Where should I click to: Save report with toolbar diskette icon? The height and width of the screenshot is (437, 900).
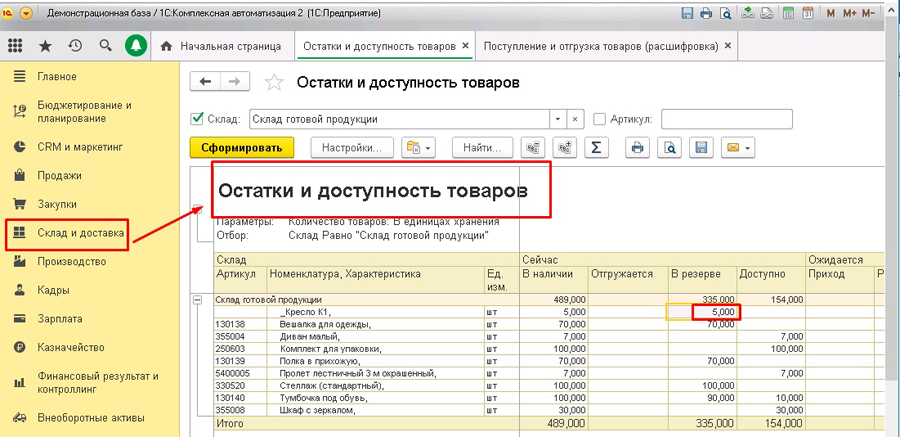[701, 148]
